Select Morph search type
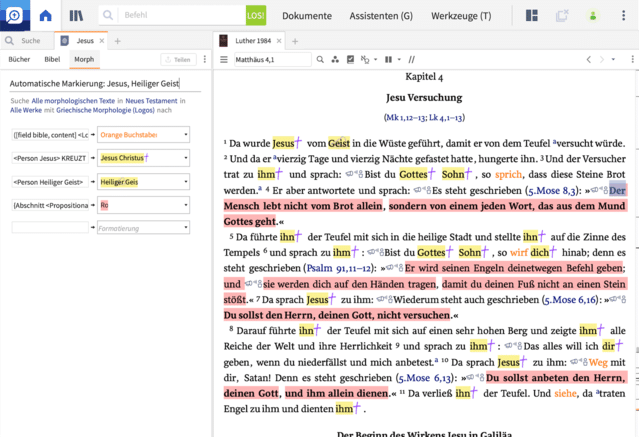Image resolution: width=639 pixels, height=437 pixels. (x=84, y=60)
